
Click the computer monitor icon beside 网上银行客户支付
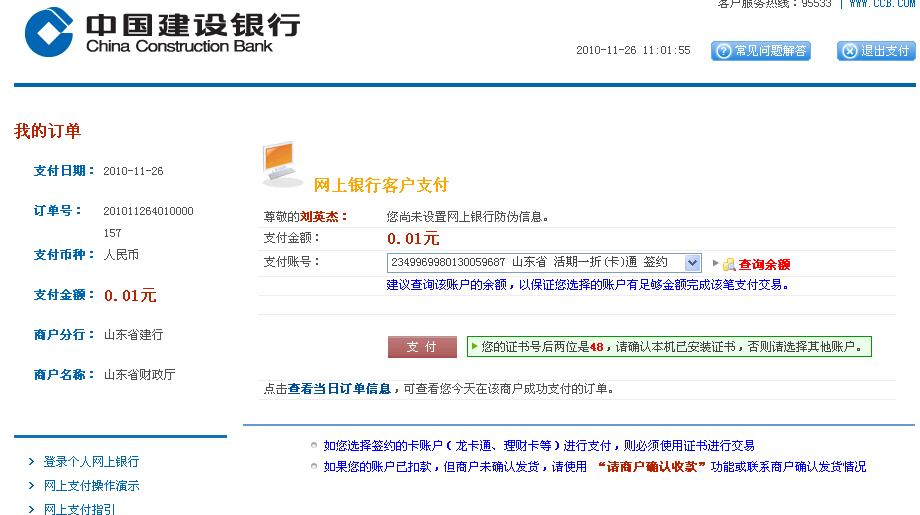tap(282, 164)
